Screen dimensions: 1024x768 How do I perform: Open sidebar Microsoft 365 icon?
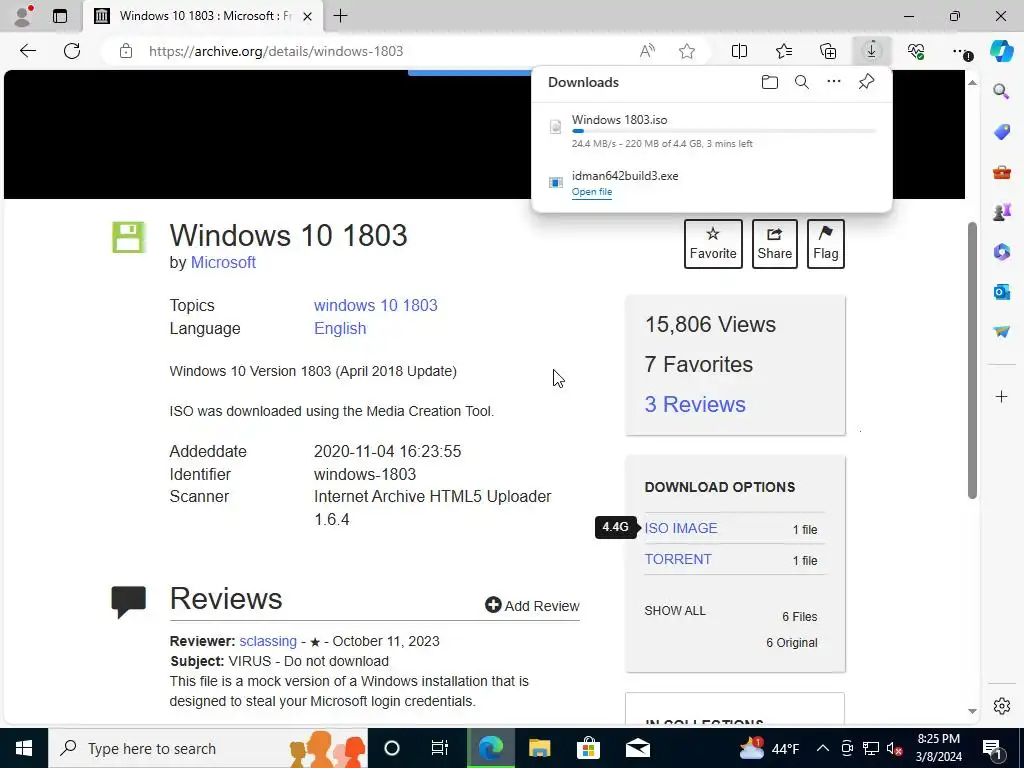[1001, 251]
